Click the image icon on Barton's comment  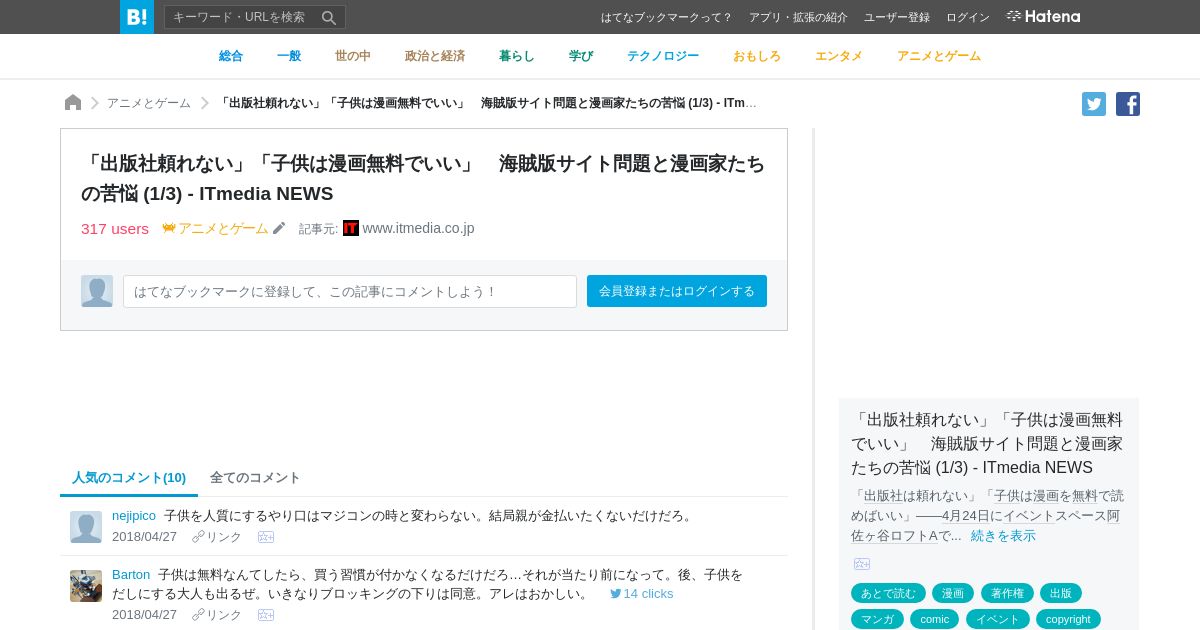coord(266,615)
